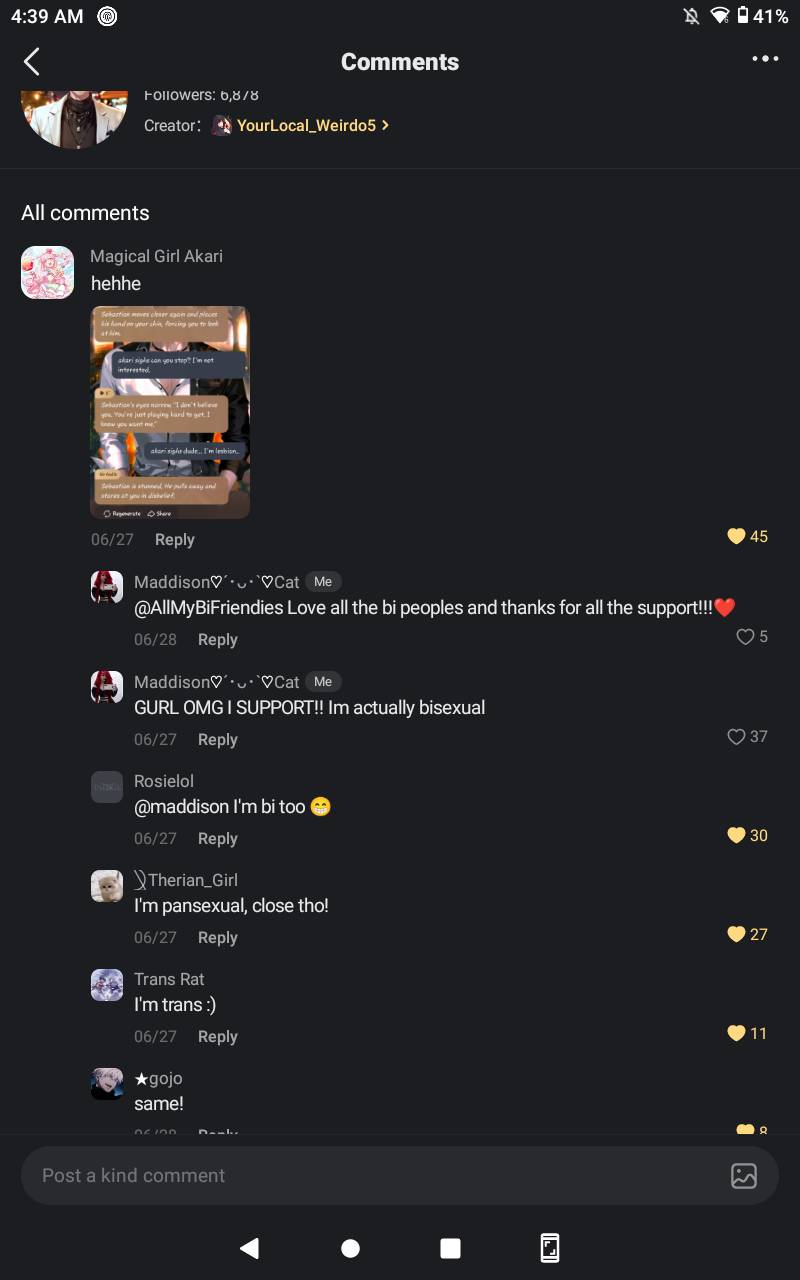Tap Therian_Girl's cat avatar

(x=107, y=886)
